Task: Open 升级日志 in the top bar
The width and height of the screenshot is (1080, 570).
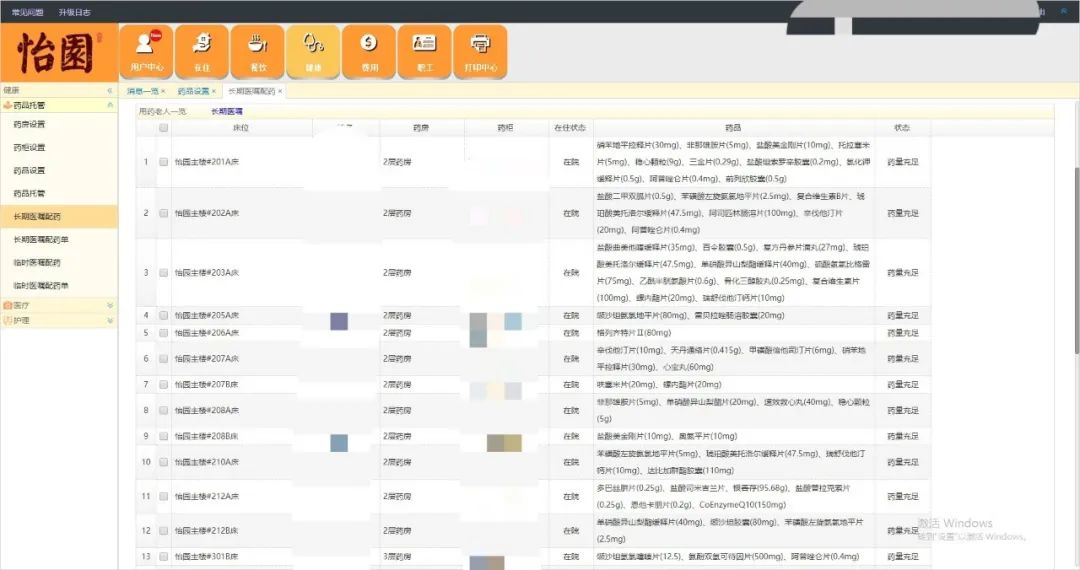Action: [74, 12]
